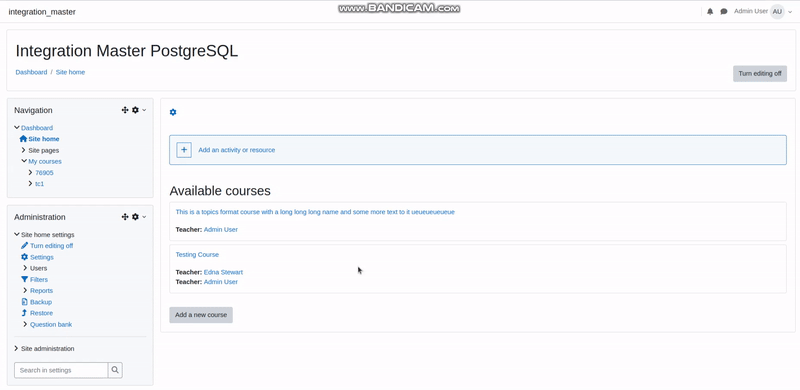800x390 pixels.
Task: Open Restore in Administration block
Action: pyautogui.click(x=41, y=313)
